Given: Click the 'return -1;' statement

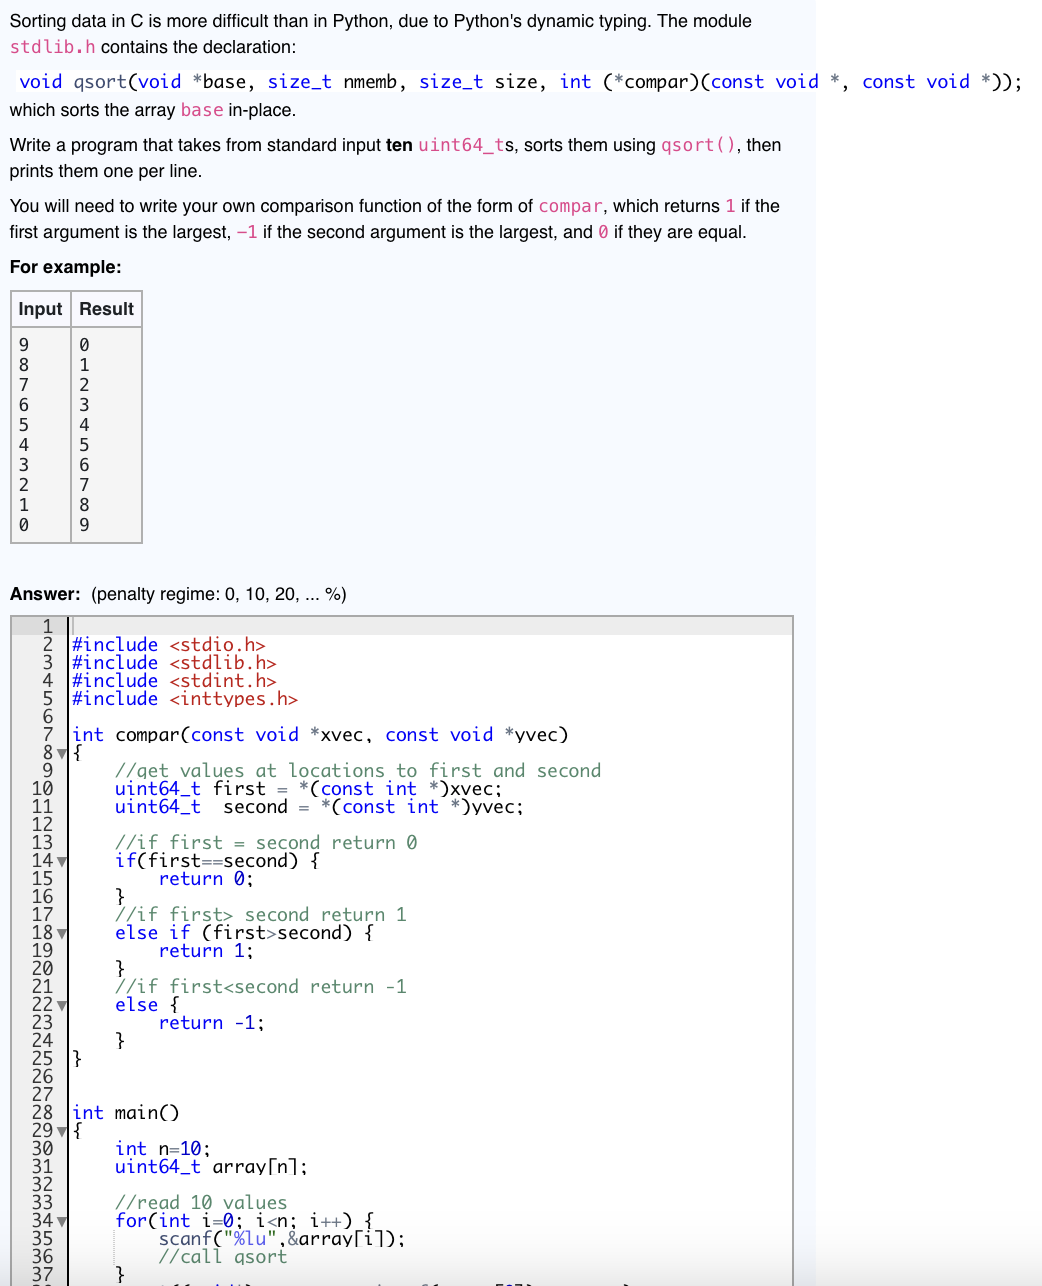Looking at the screenshot, I should click(x=211, y=1023).
